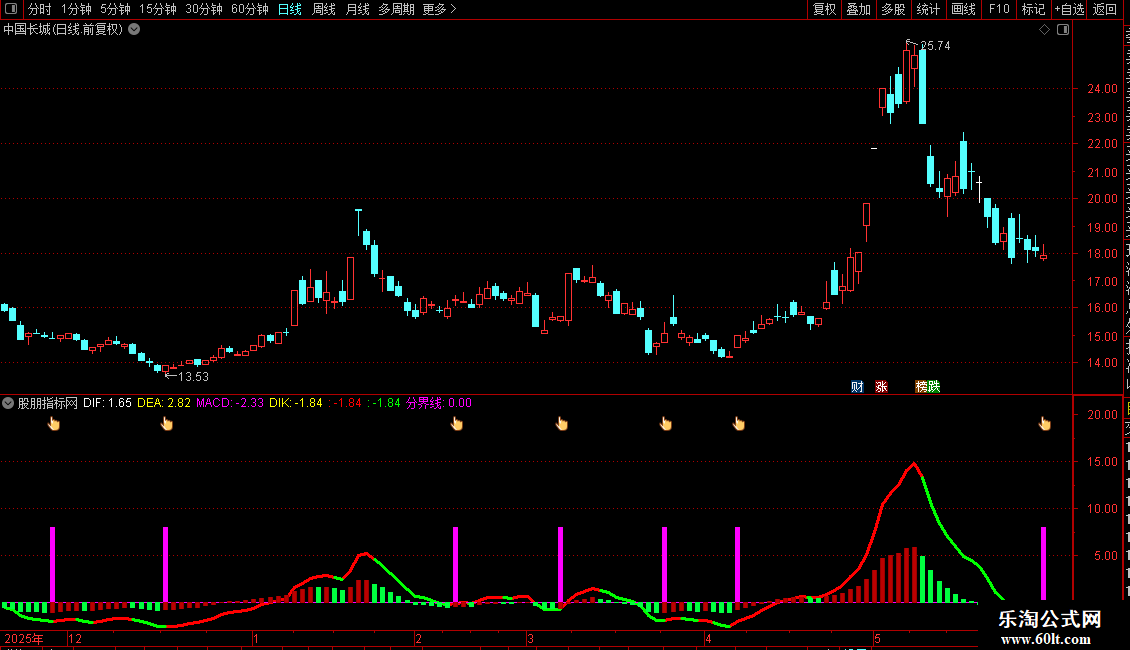This screenshot has height=650, width=1130.
Task: Open the 多周期 multi-period view
Action: point(396,9)
